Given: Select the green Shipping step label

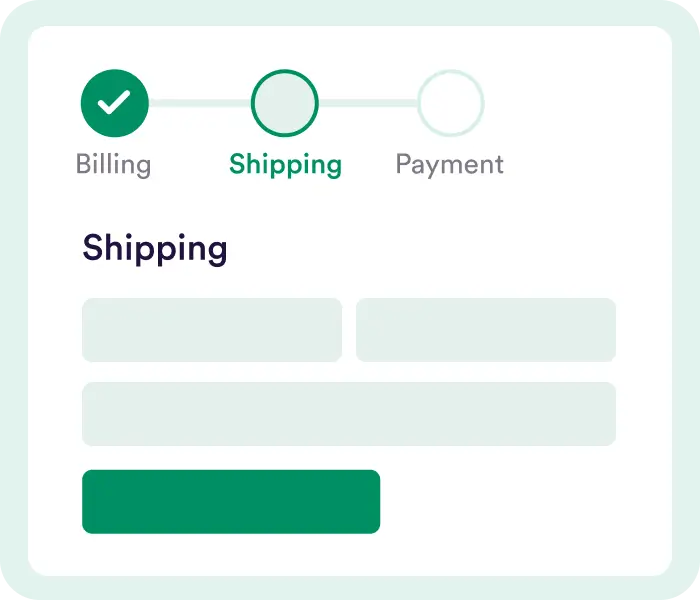Looking at the screenshot, I should 285,164.
